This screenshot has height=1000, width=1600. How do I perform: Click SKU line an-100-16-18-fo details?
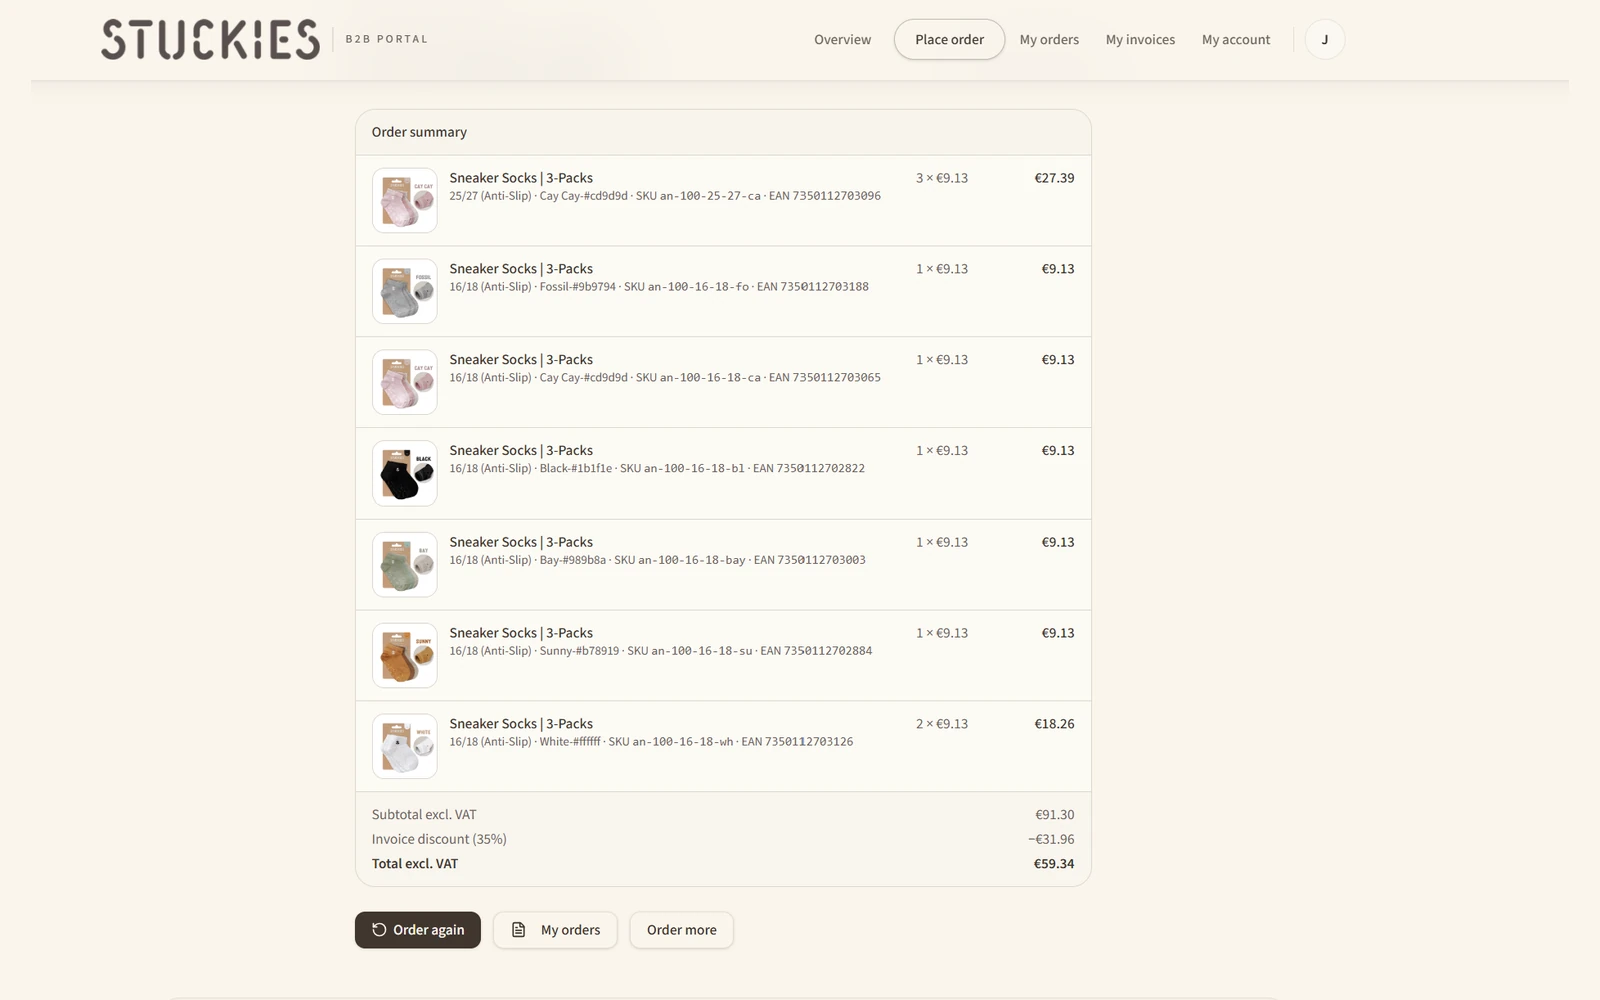click(x=659, y=287)
